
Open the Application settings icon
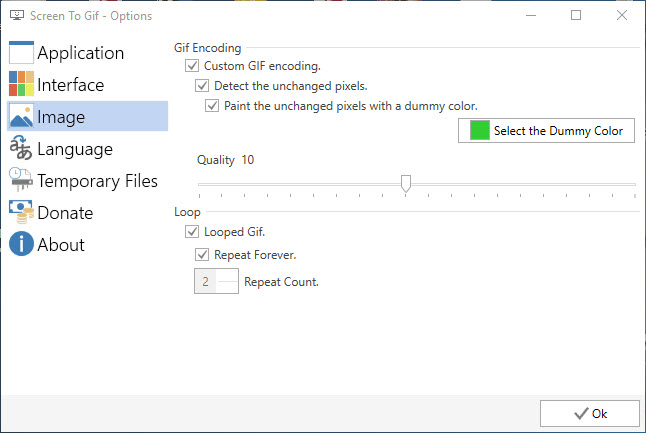21,53
